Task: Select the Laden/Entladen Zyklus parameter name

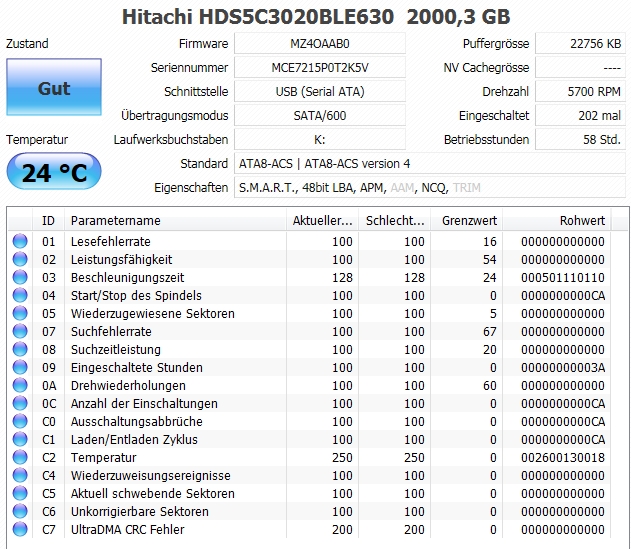Action: click(x=134, y=440)
